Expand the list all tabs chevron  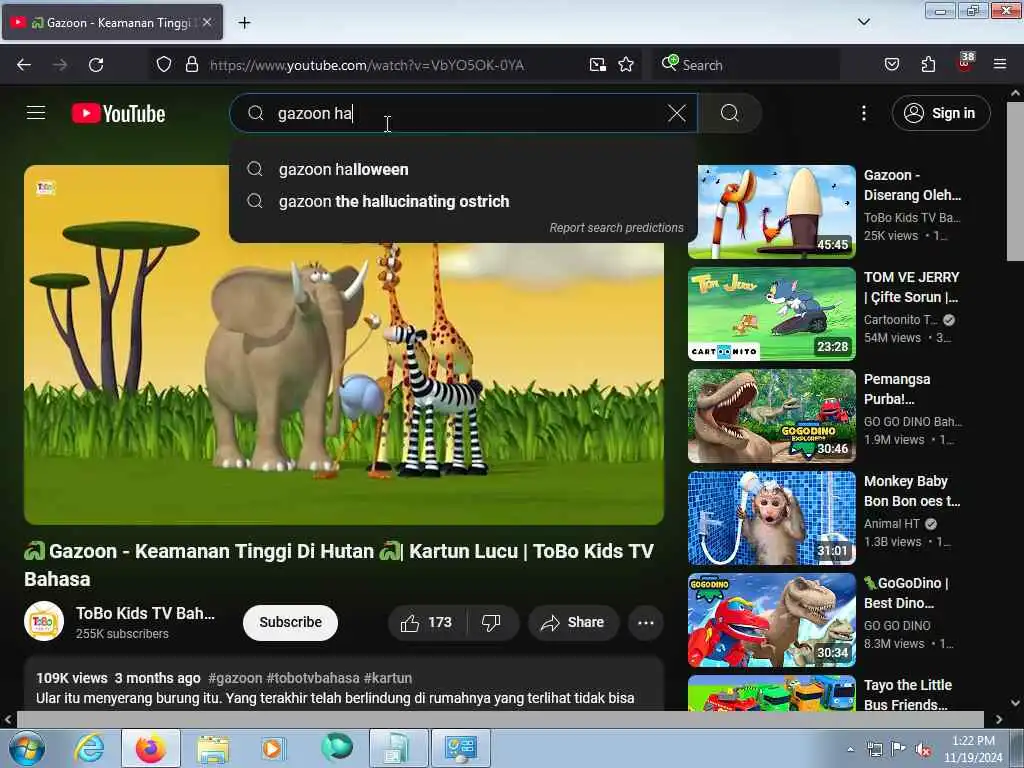[863, 22]
